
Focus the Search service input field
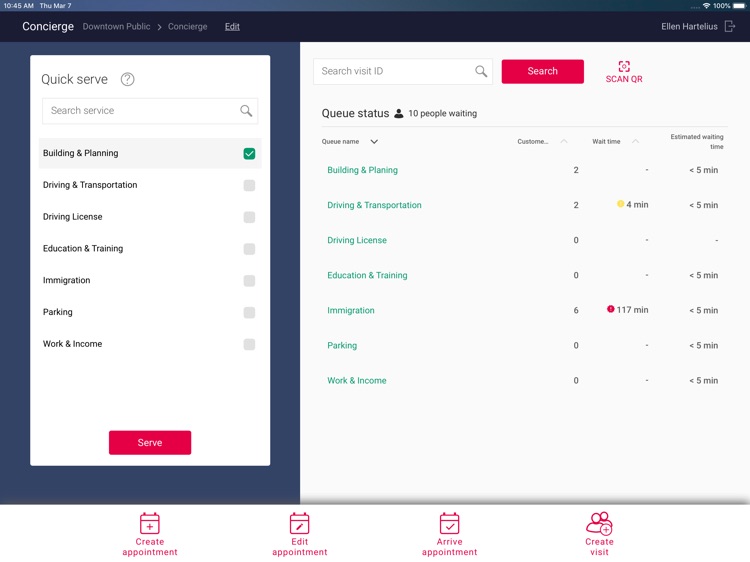[150, 111]
